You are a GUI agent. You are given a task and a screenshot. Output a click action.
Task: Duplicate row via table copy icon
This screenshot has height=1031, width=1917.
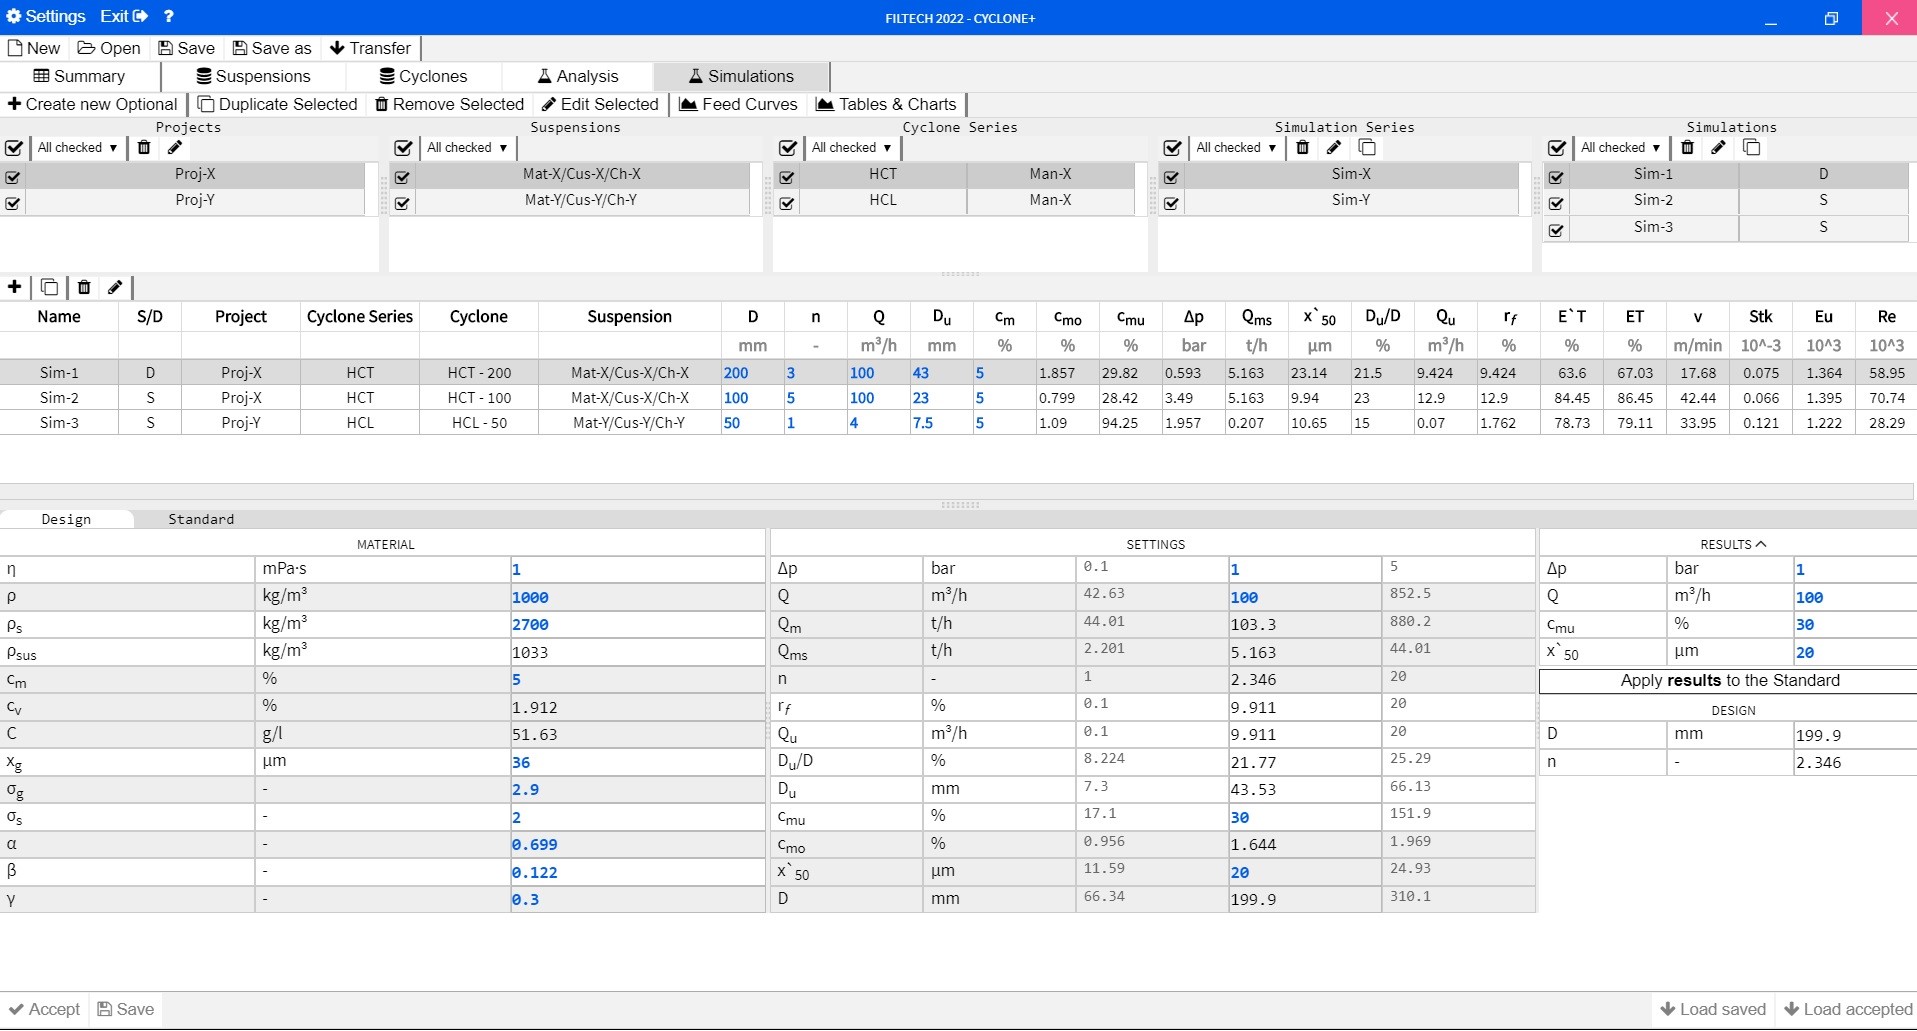[x=49, y=287]
